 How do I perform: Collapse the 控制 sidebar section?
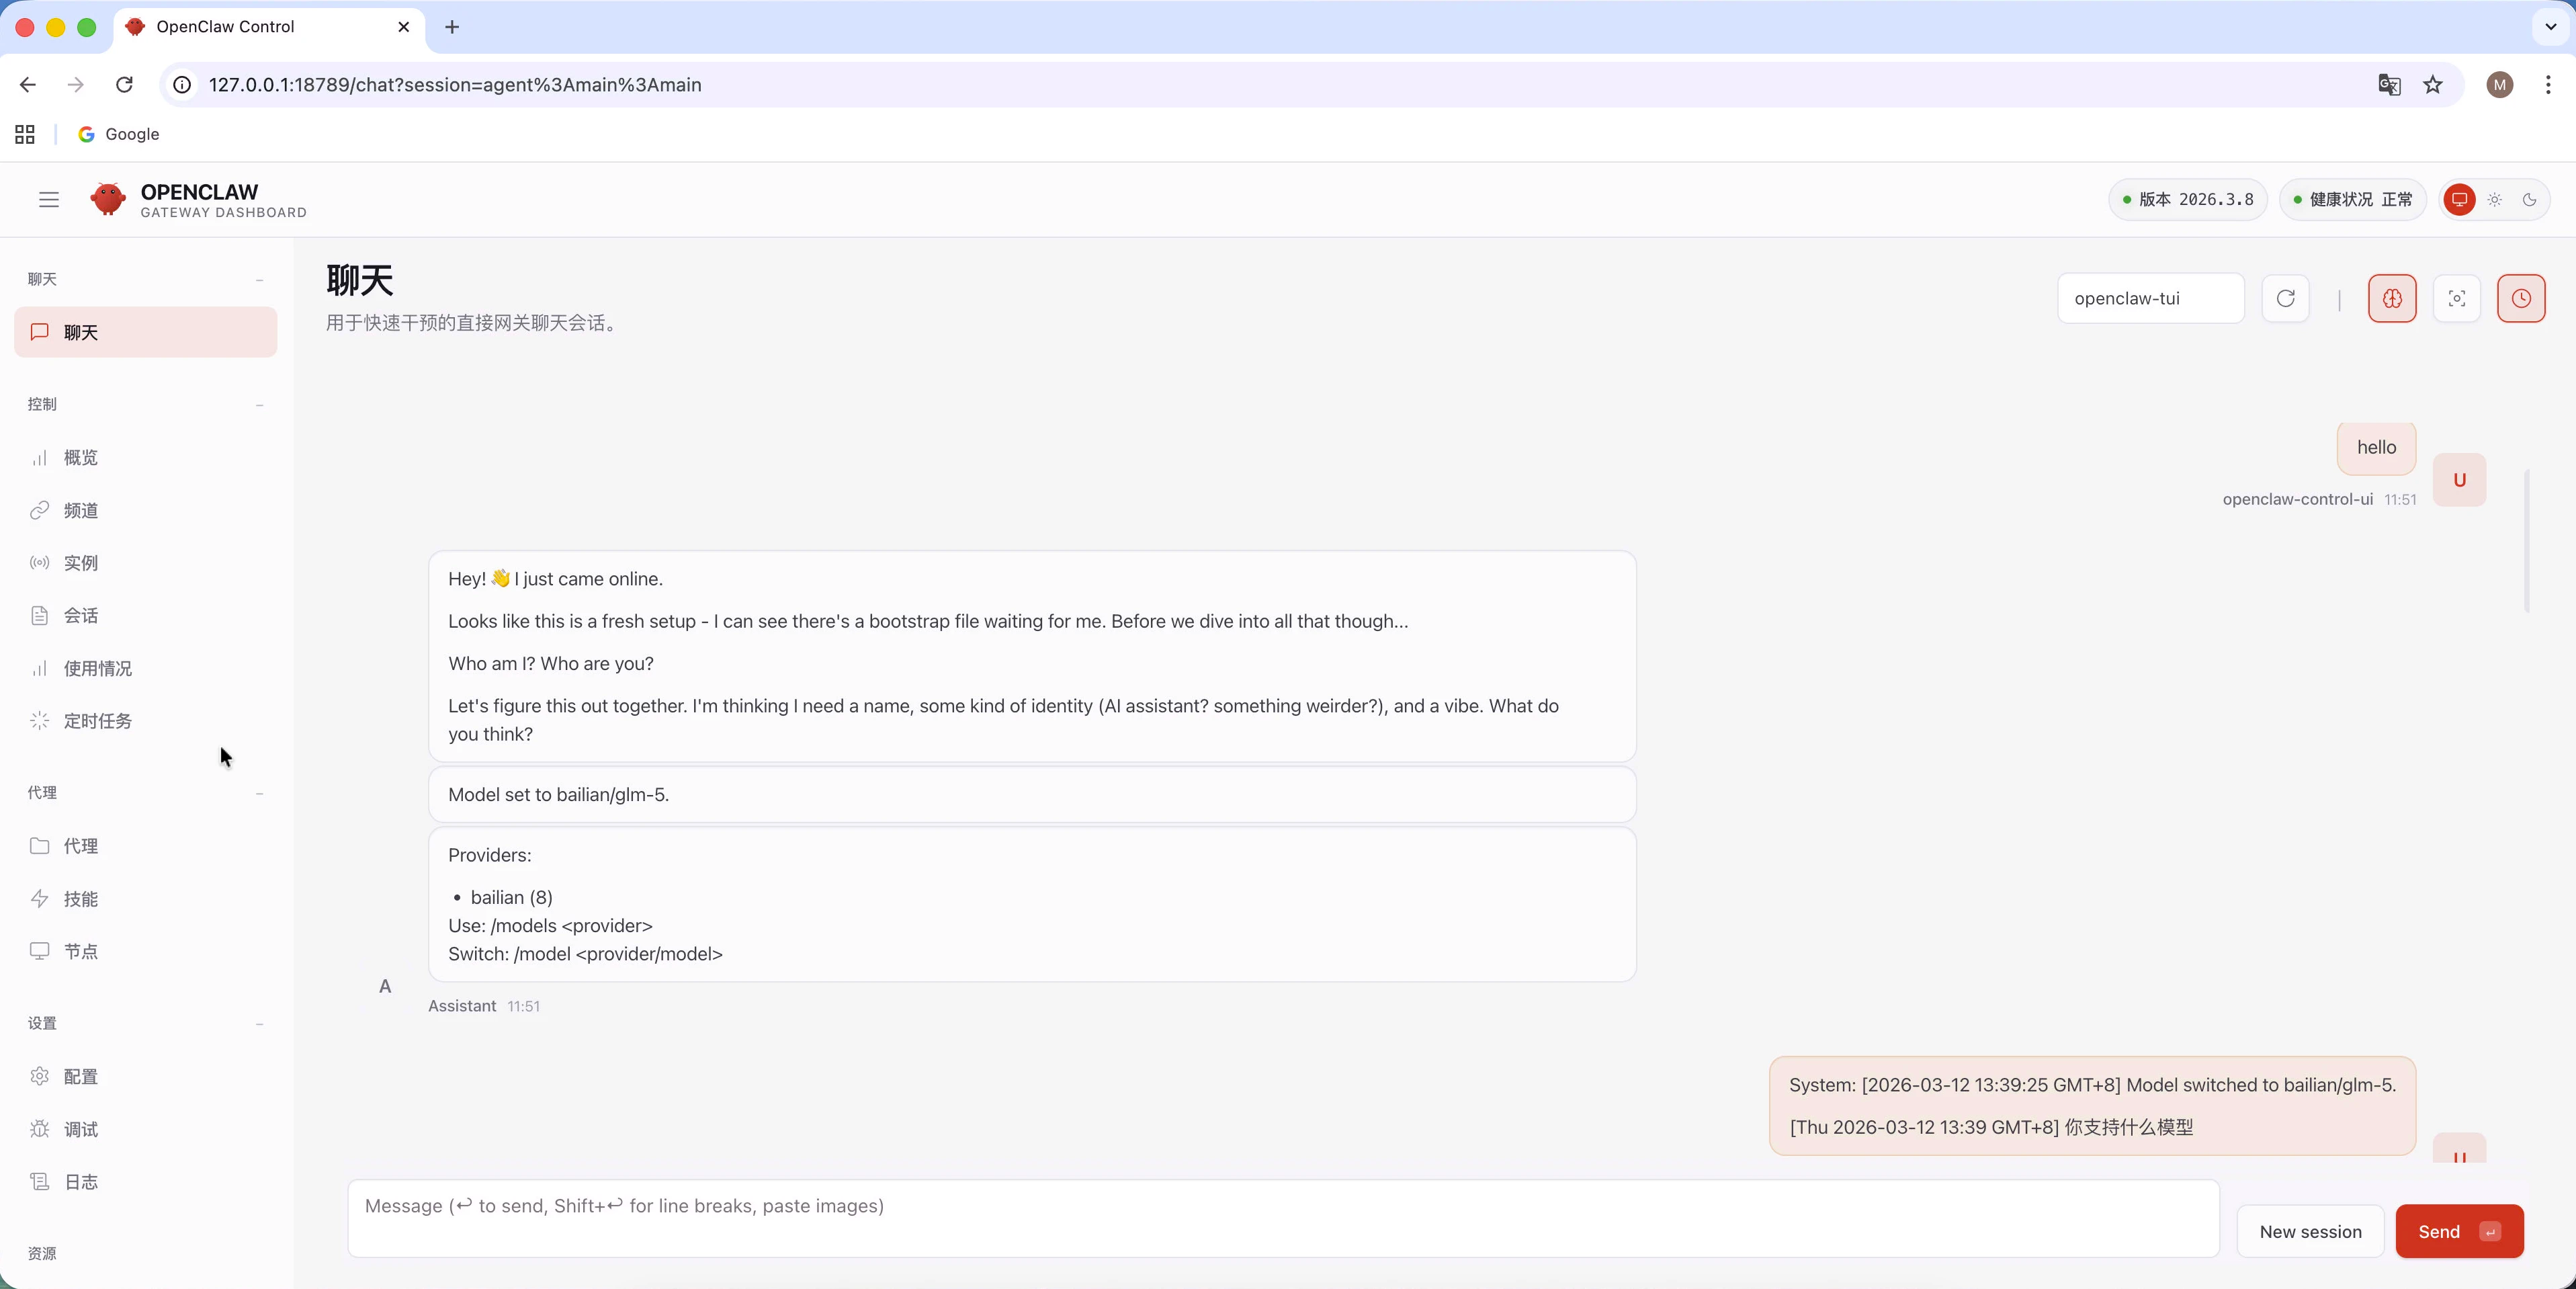[259, 405]
